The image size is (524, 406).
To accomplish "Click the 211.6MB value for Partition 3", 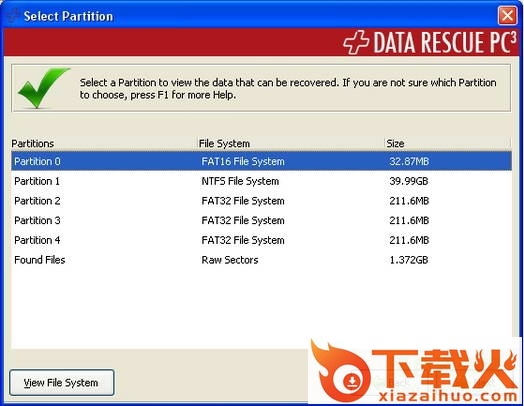I will tap(409, 221).
